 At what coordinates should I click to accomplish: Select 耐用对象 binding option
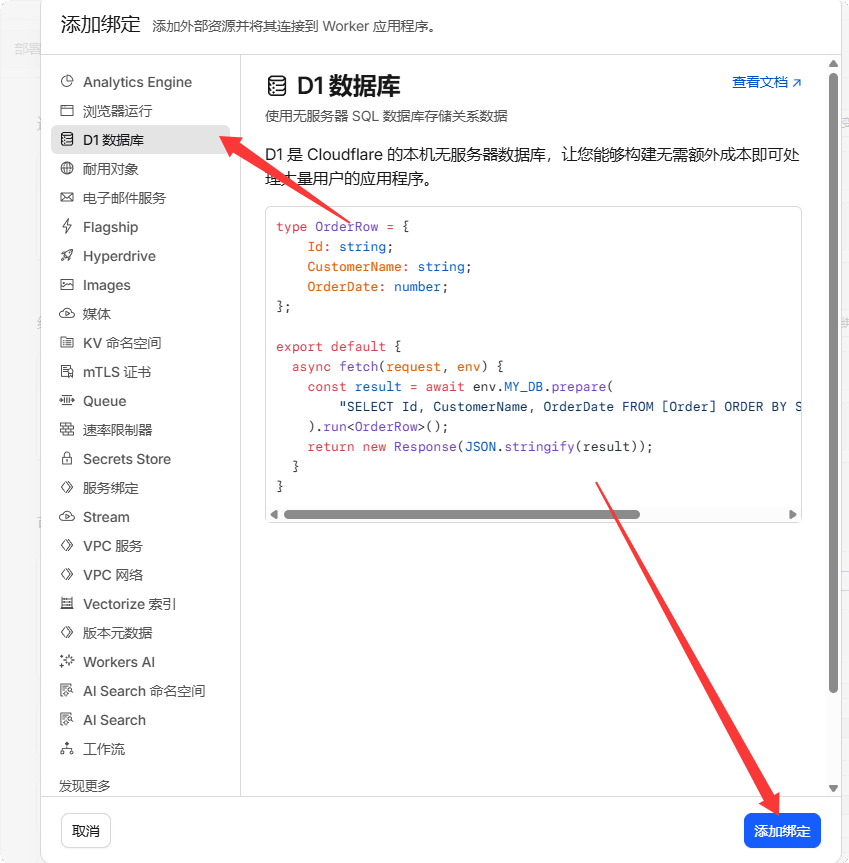pos(140,168)
